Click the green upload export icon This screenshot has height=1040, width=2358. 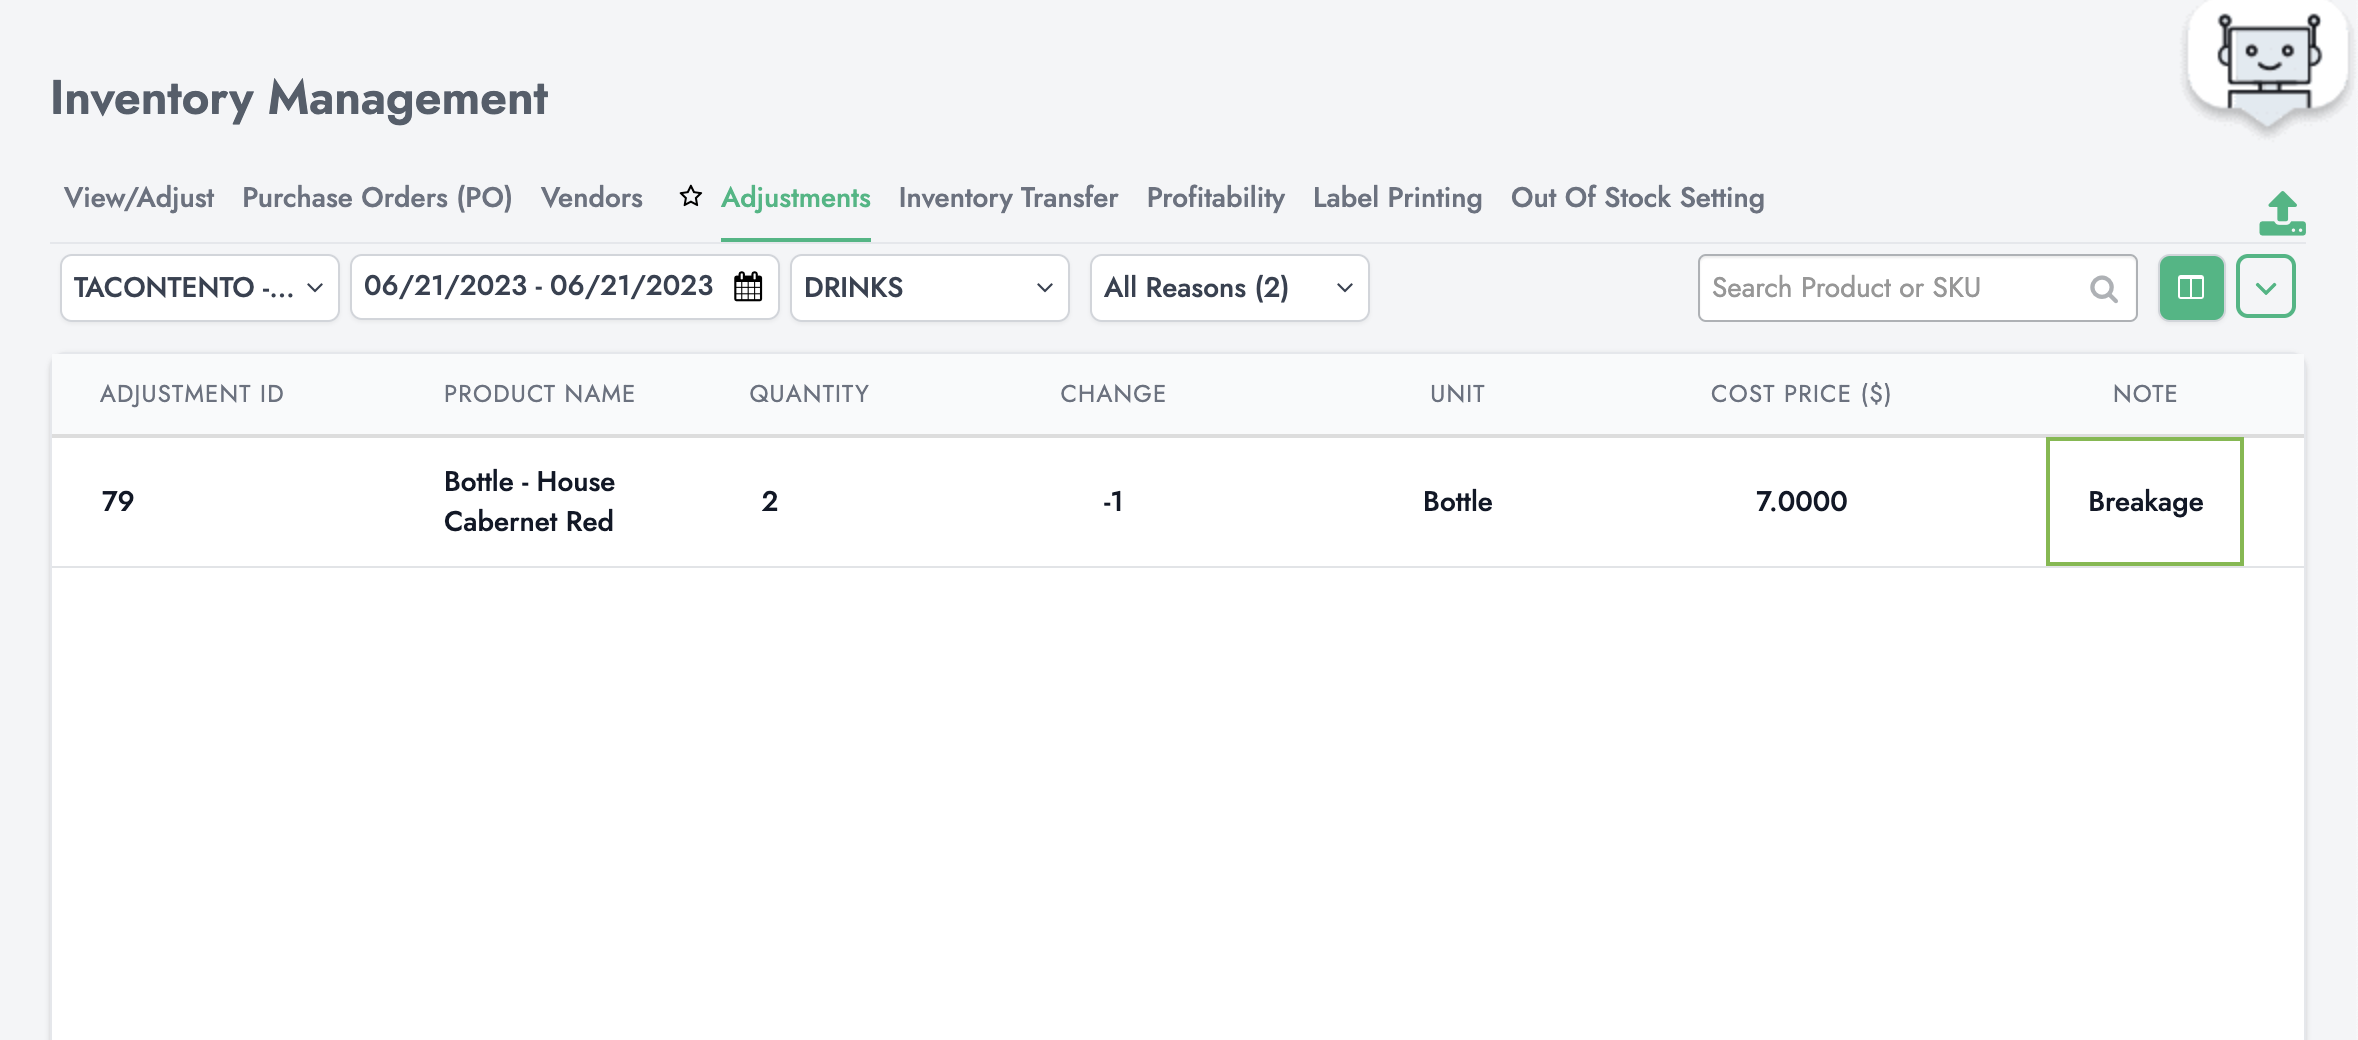click(x=2281, y=214)
